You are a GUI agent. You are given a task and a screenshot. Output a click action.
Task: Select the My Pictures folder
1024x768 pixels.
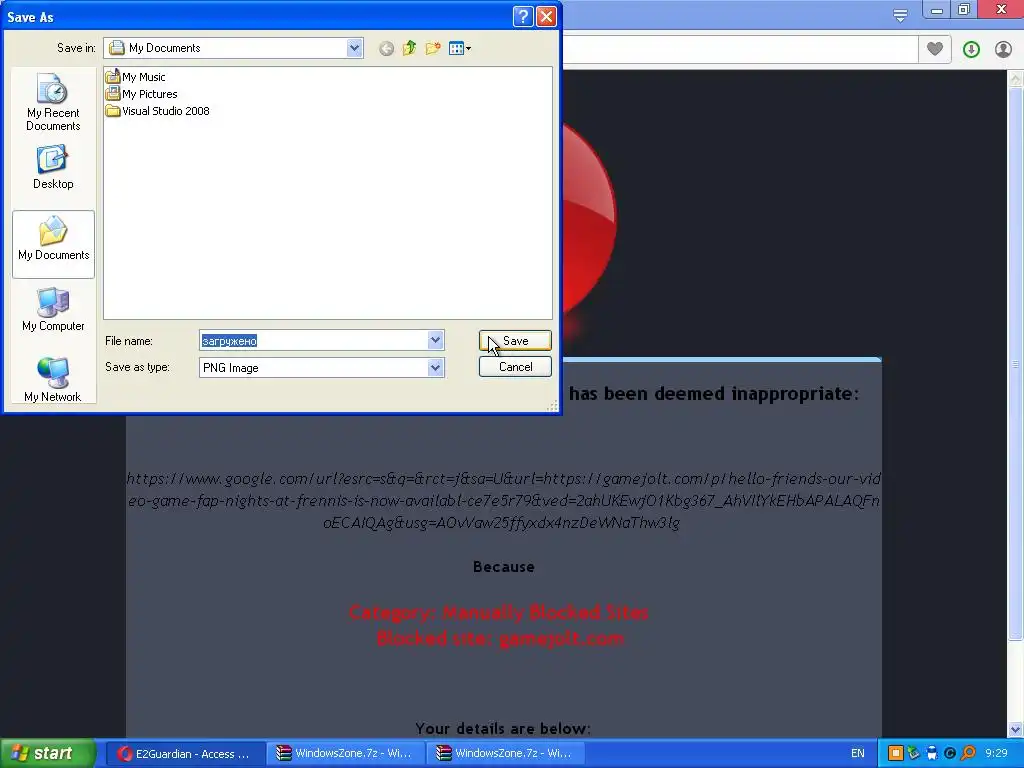click(142, 94)
